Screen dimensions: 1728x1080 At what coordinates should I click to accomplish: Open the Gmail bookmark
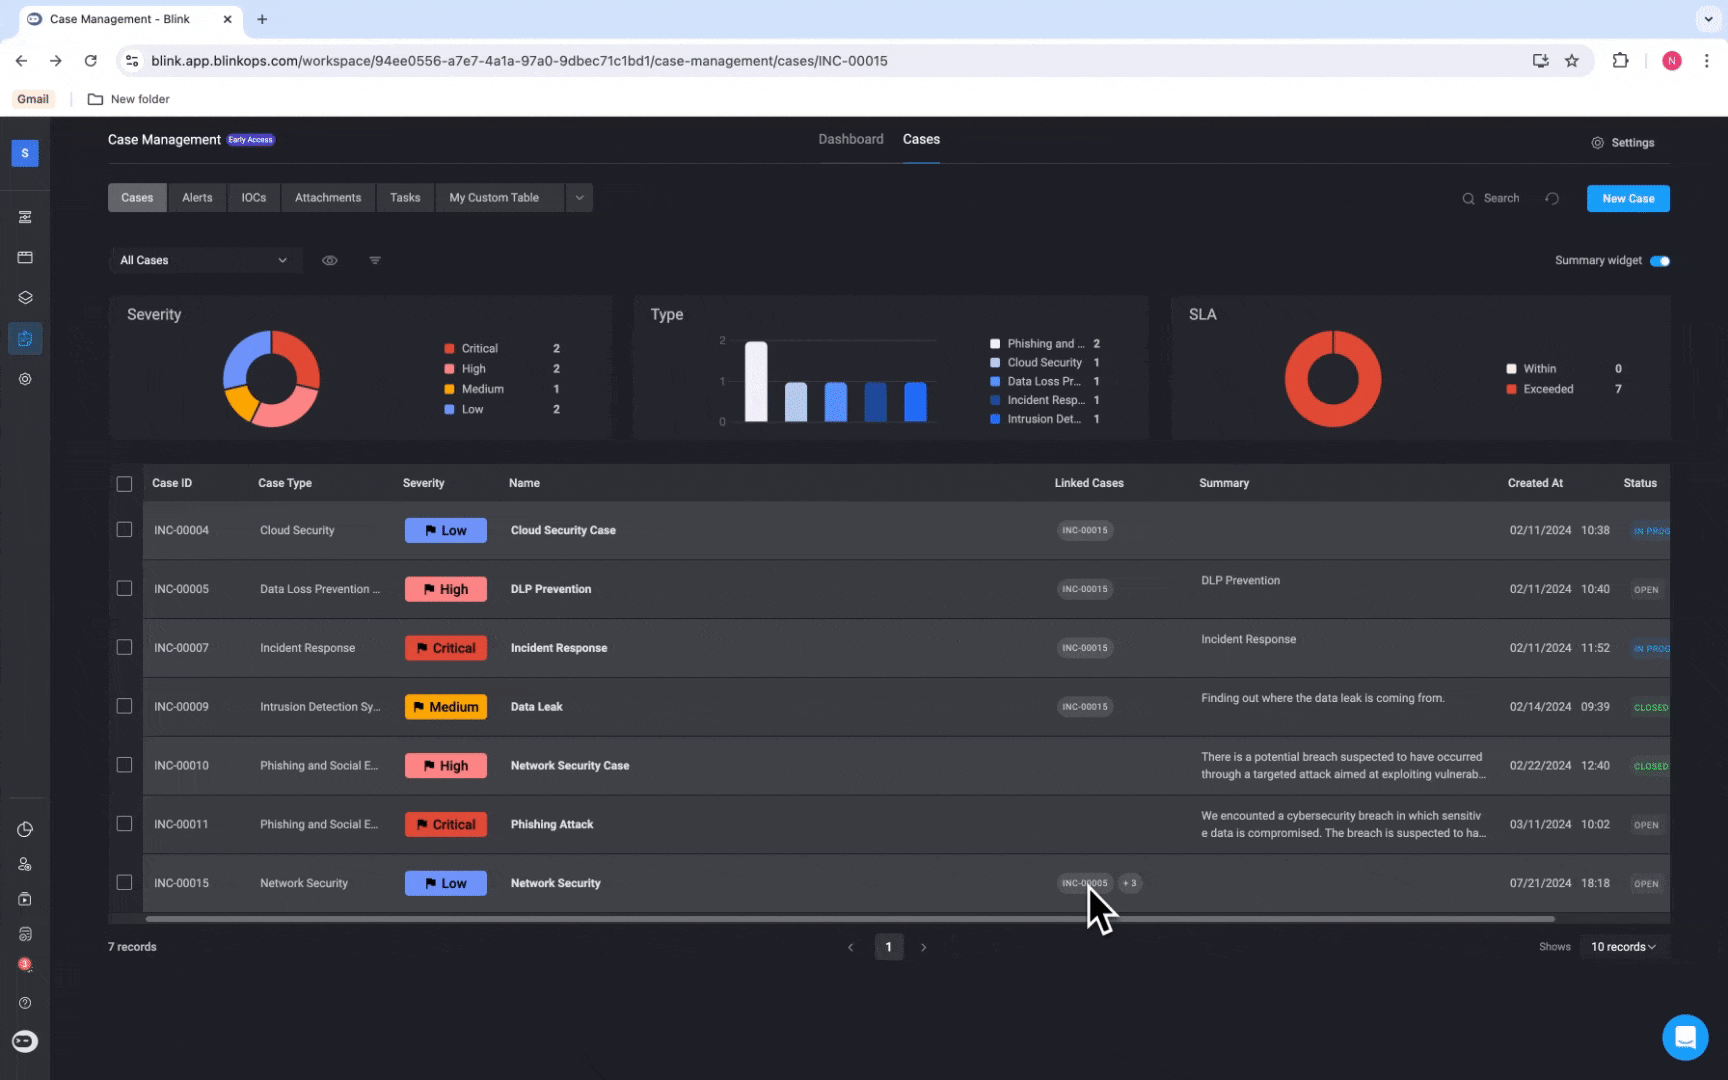click(x=32, y=99)
